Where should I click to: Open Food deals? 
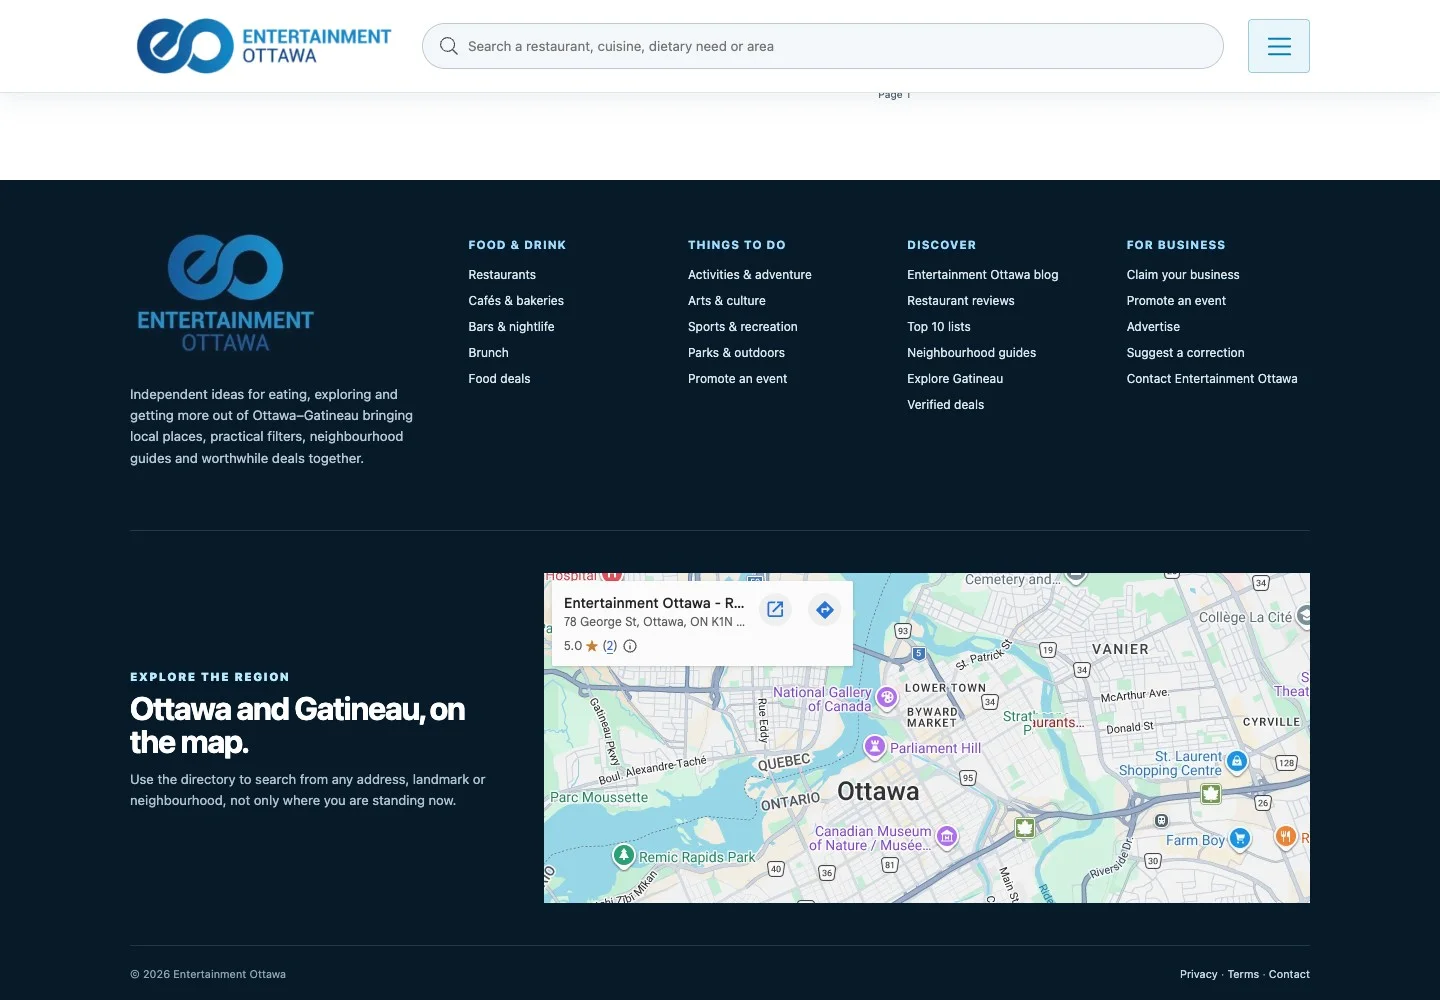499,379
